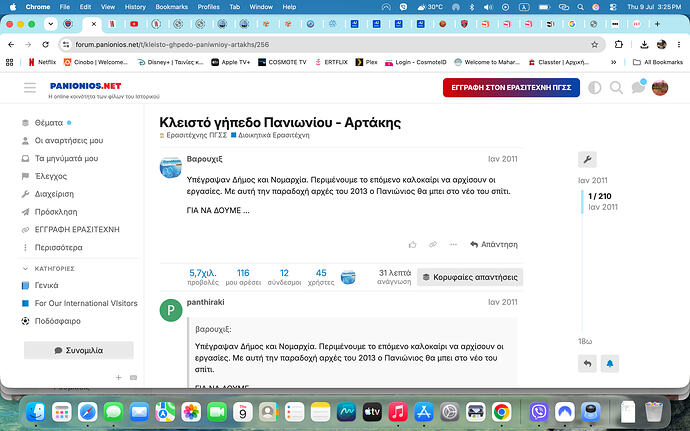Viewport: 690px width, 431px height.
Task: Click the panthiraki username
Action: point(206,302)
